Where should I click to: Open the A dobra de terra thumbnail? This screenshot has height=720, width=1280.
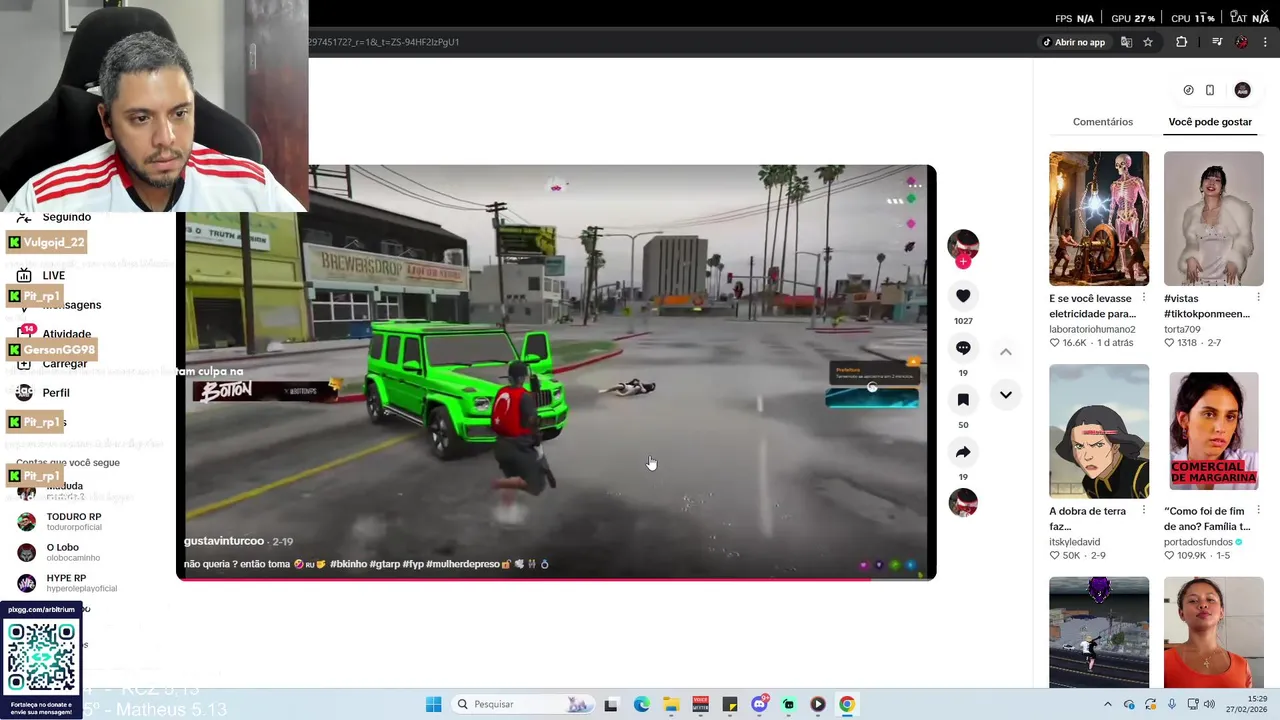click(x=1099, y=432)
